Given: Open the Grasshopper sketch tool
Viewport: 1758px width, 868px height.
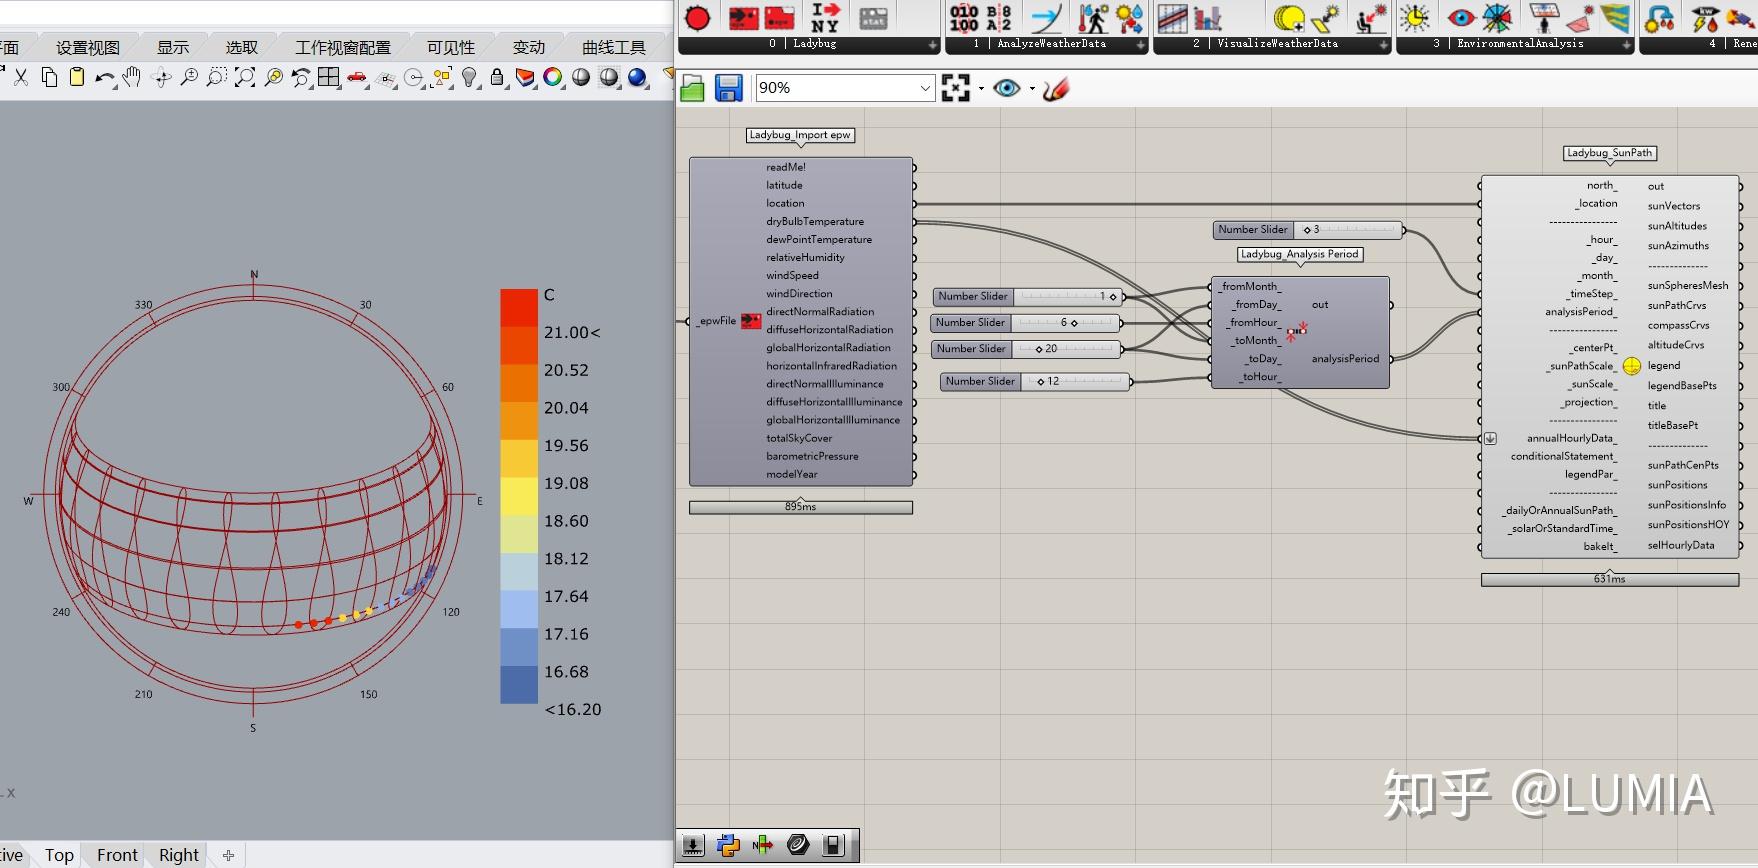Looking at the screenshot, I should (1056, 88).
